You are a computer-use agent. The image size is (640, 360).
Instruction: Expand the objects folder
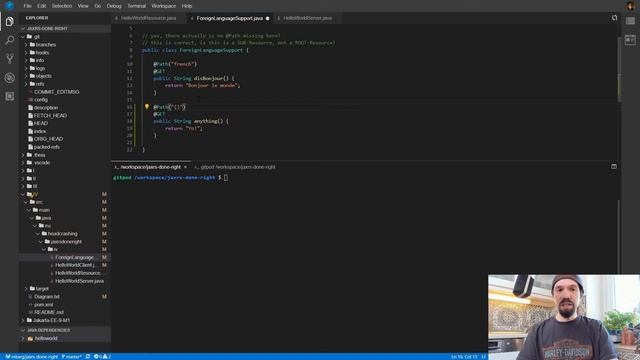pyautogui.click(x=26, y=76)
